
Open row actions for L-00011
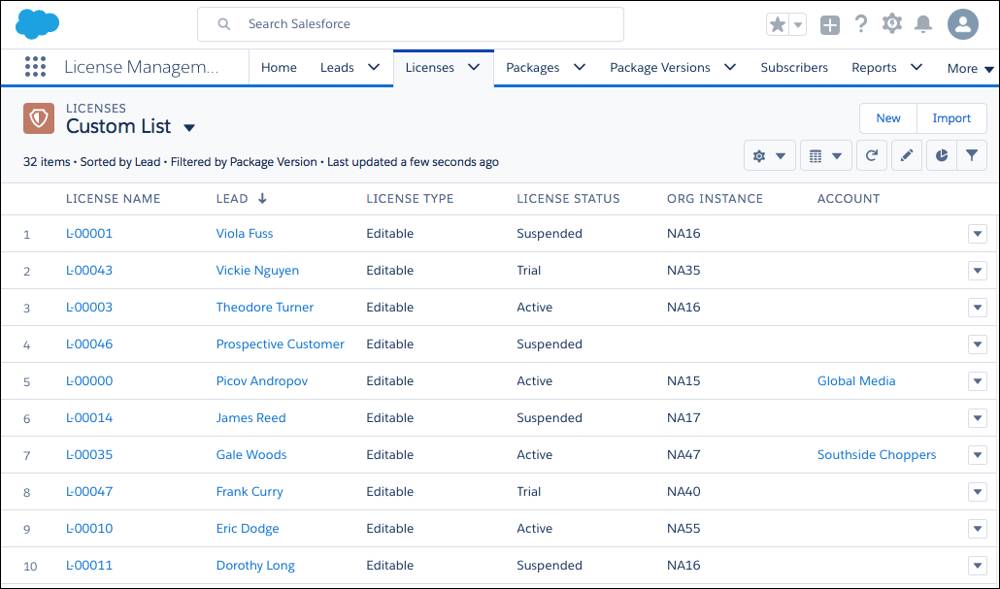[977, 565]
